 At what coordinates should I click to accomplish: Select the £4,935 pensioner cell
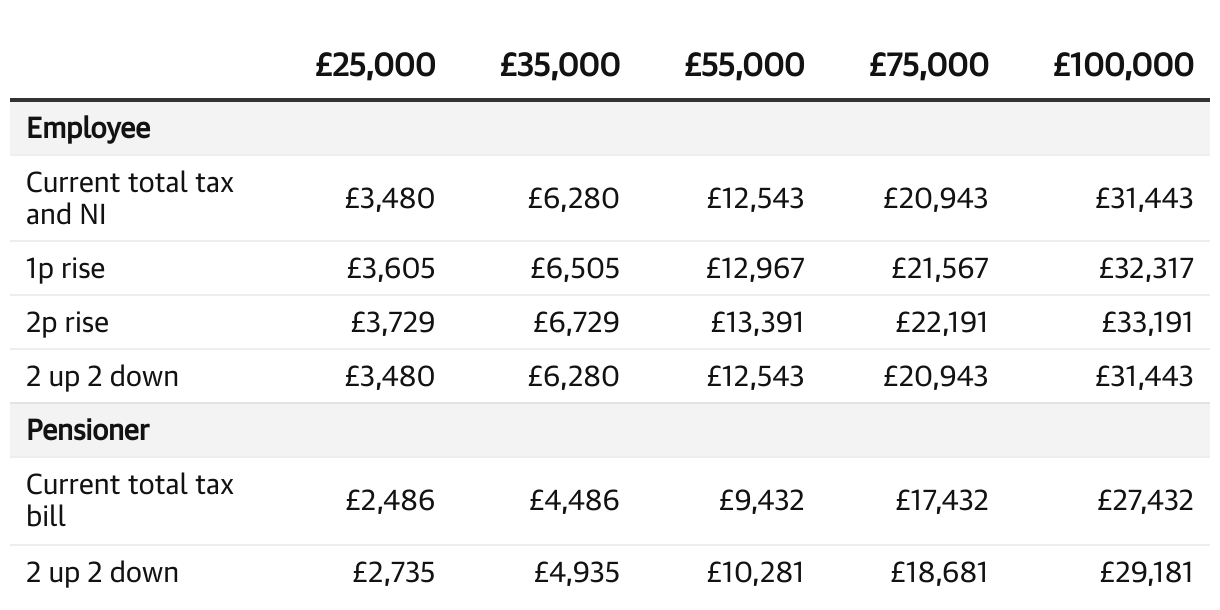pos(574,573)
